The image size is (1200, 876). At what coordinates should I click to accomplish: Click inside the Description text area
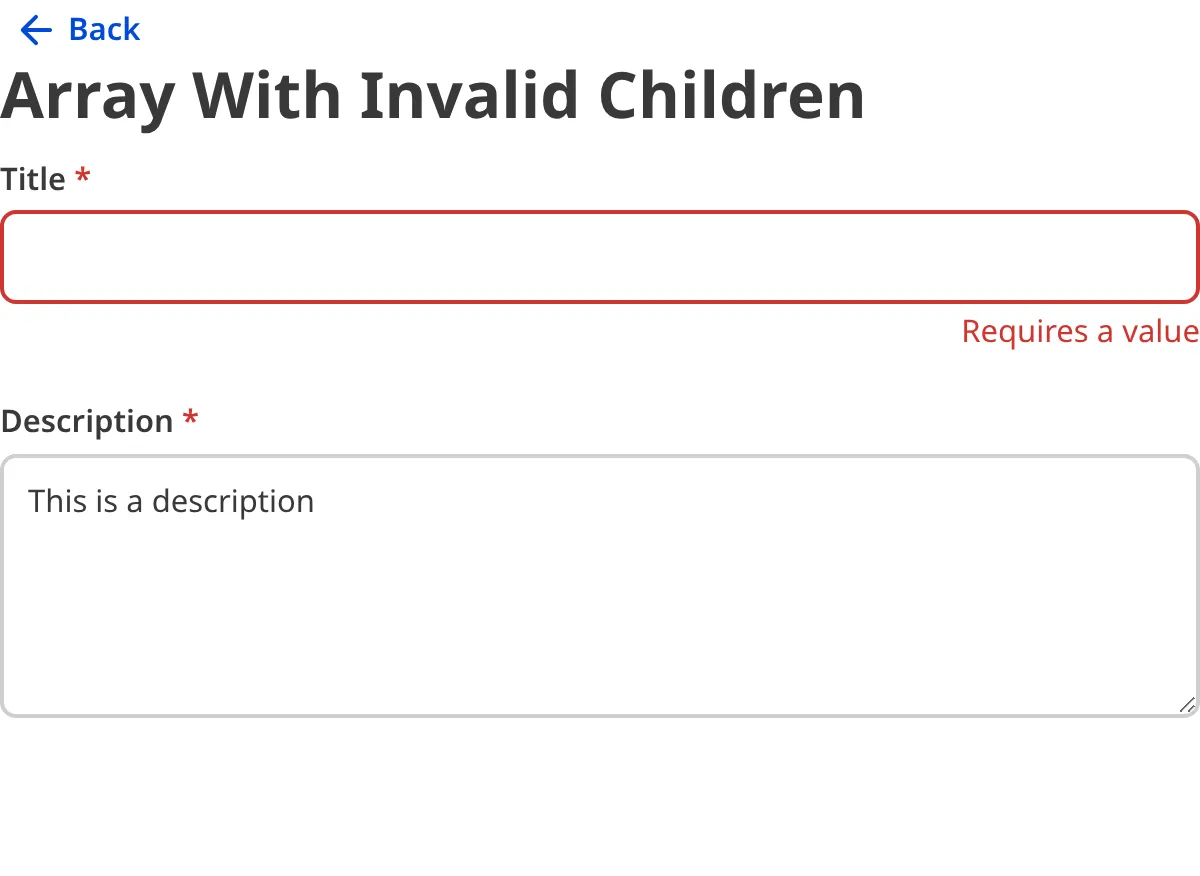(x=600, y=585)
